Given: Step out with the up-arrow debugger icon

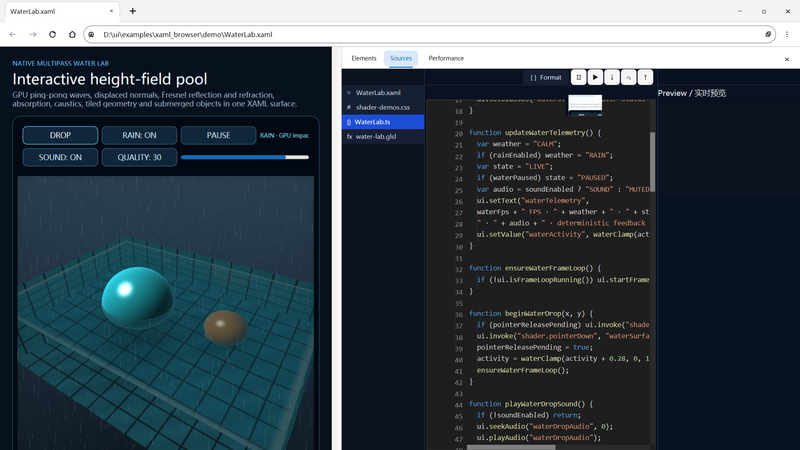Looking at the screenshot, I should click(645, 78).
